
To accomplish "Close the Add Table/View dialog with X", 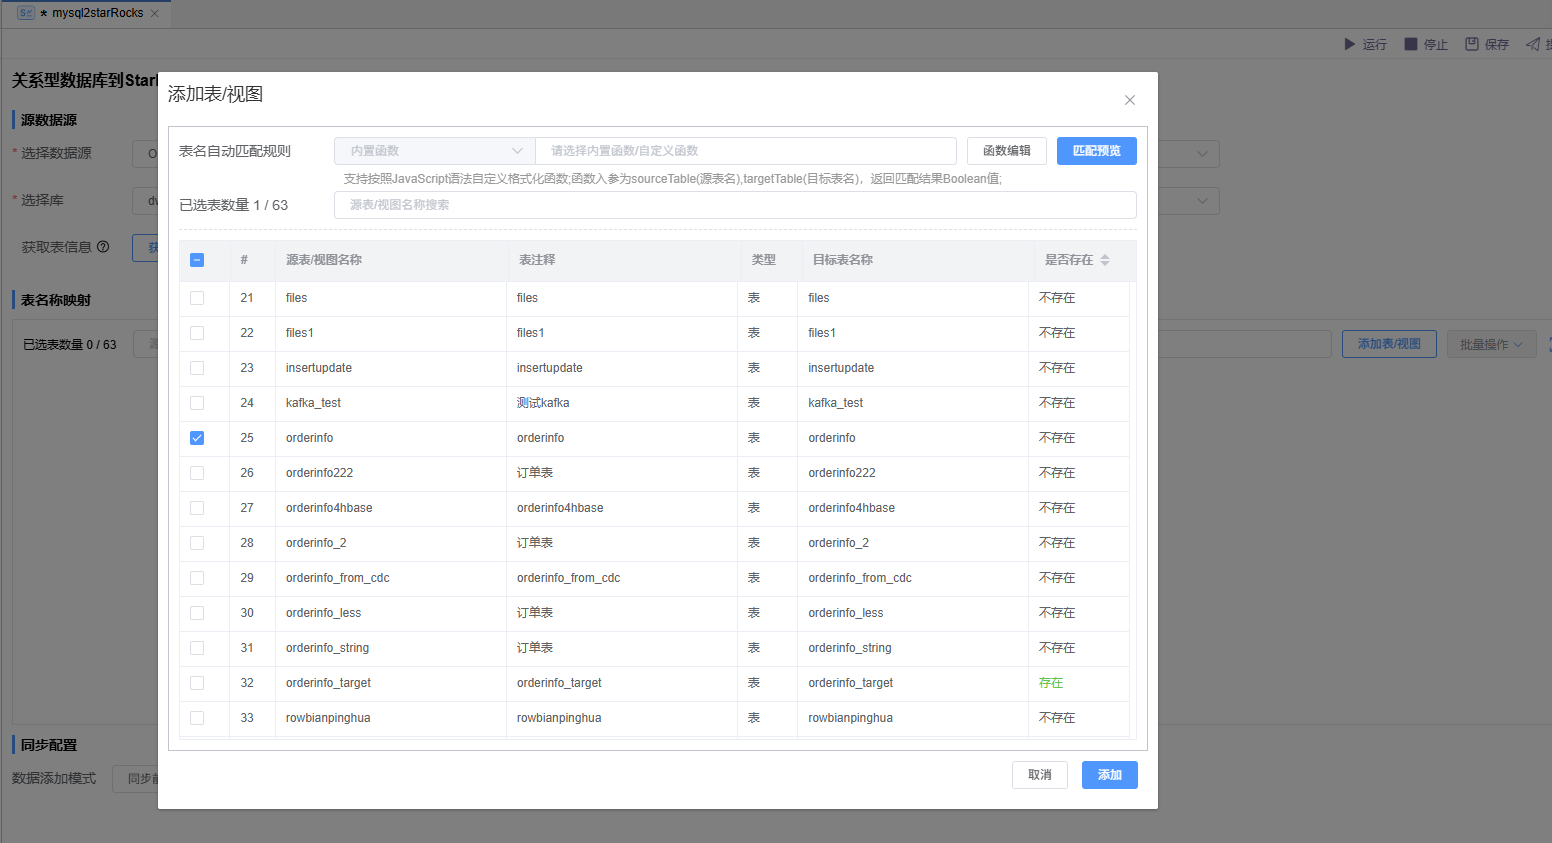I will click(1130, 100).
